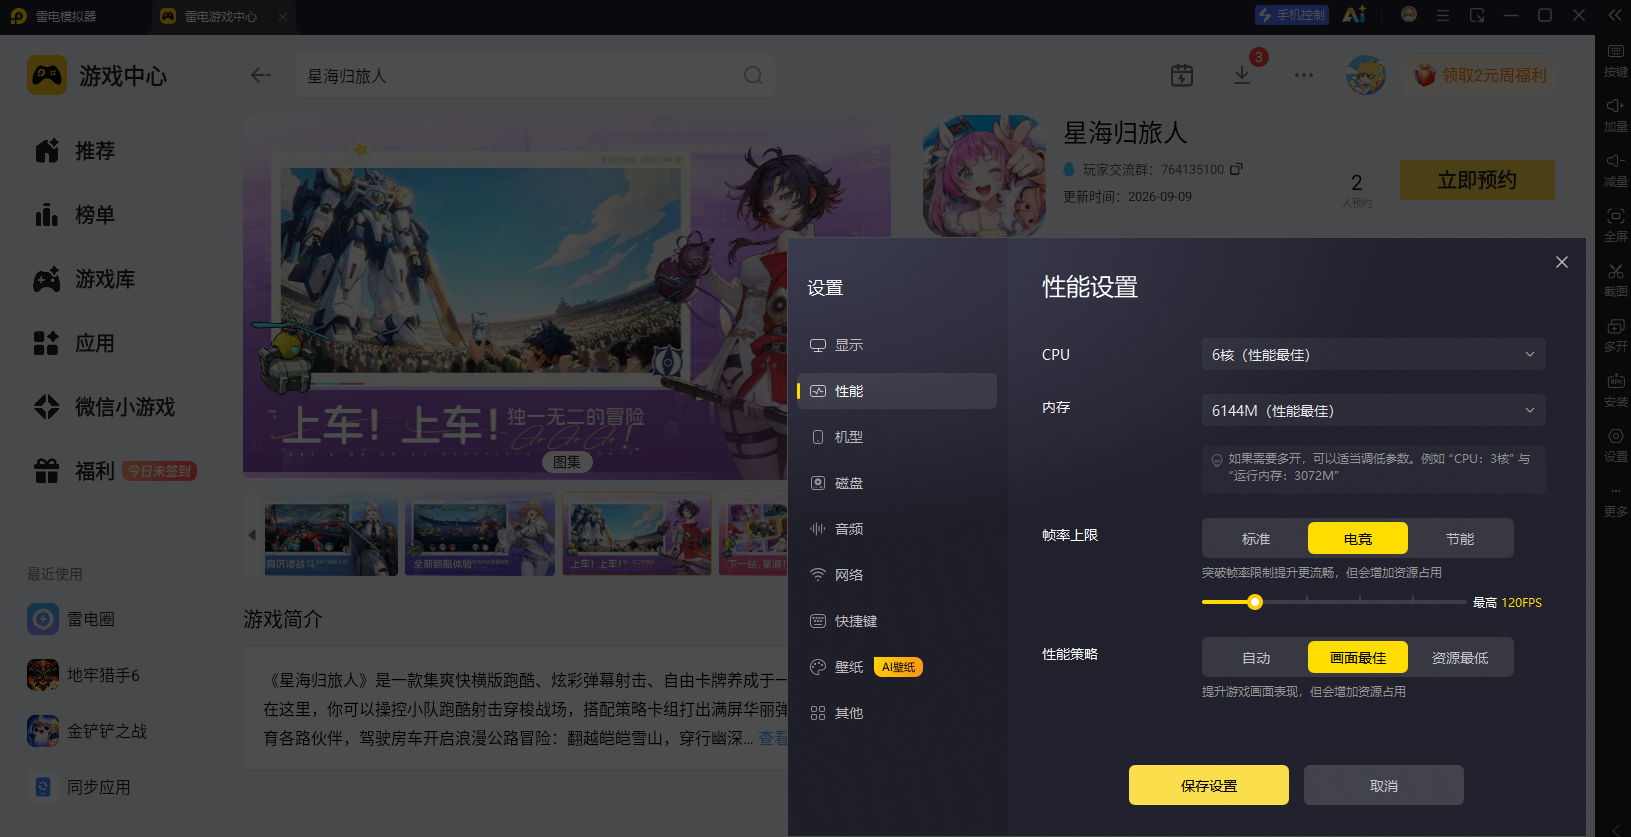The height and width of the screenshot is (837, 1631).
Task: Click the copy group number icon
Action: point(1236,169)
